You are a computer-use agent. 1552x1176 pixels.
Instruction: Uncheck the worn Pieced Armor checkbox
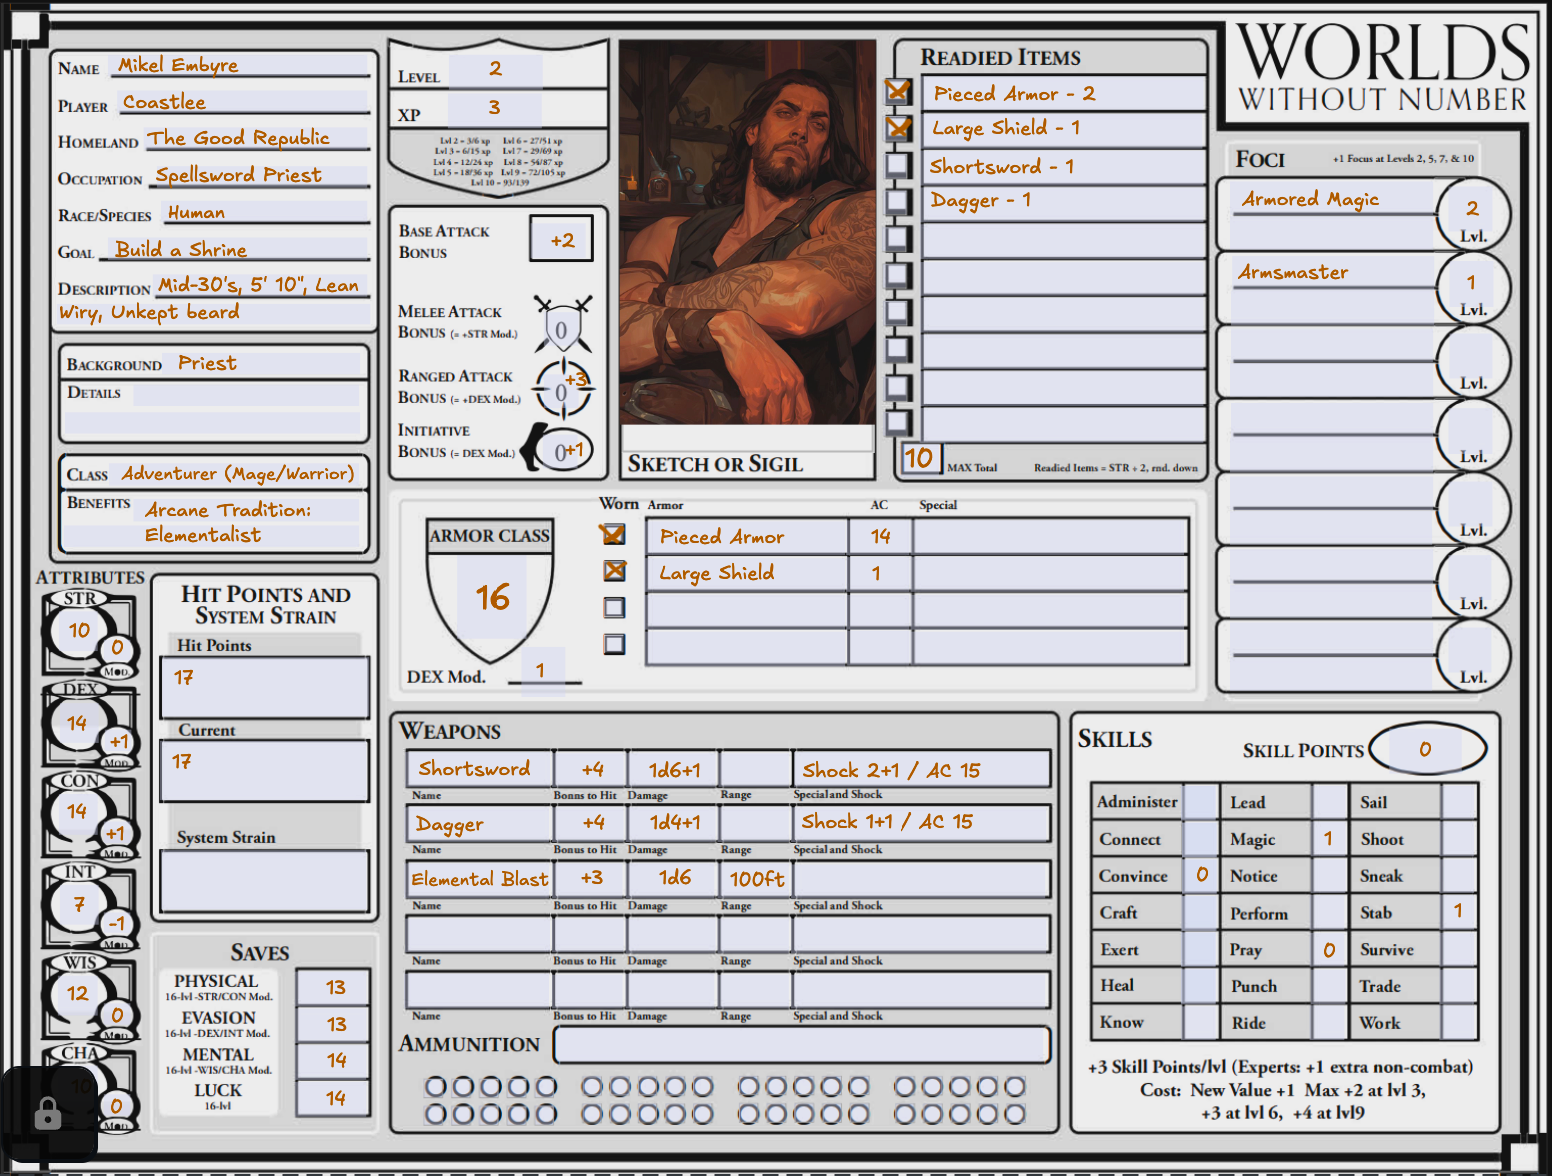[614, 535]
